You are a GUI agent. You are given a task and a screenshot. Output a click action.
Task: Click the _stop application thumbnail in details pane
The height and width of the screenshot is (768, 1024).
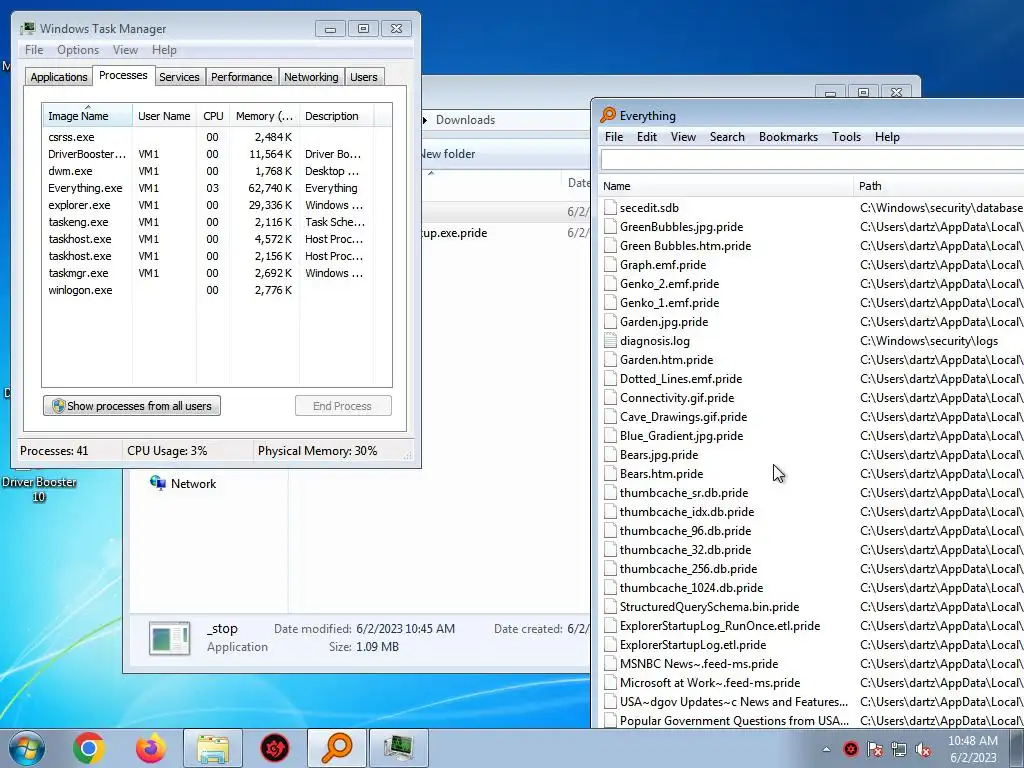pos(170,638)
